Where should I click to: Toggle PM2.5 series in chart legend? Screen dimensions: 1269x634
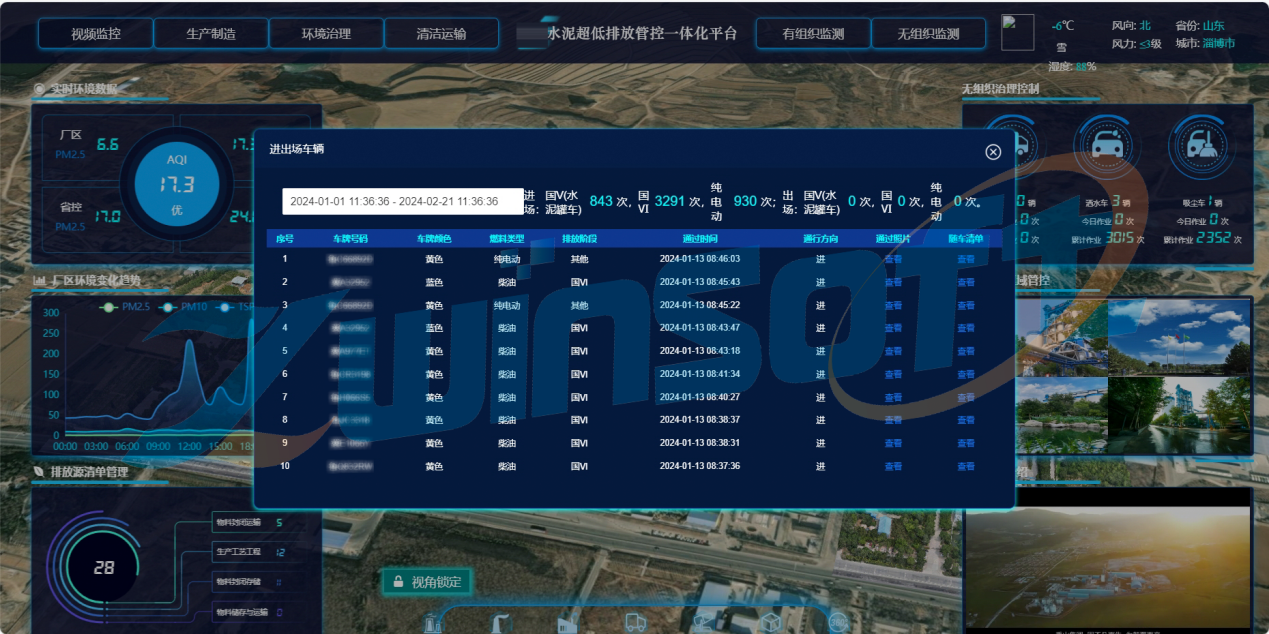(127, 307)
